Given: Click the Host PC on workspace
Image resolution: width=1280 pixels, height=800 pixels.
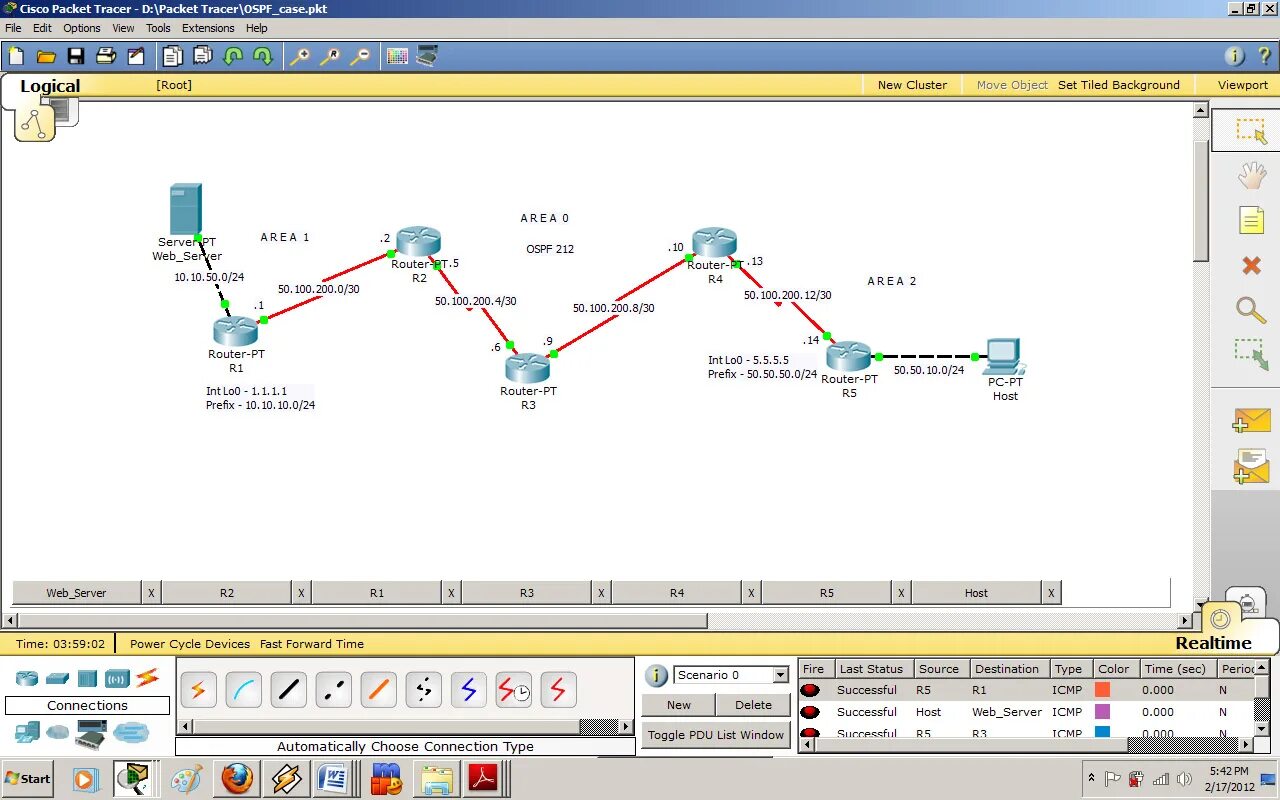Looking at the screenshot, I should tap(1003, 356).
